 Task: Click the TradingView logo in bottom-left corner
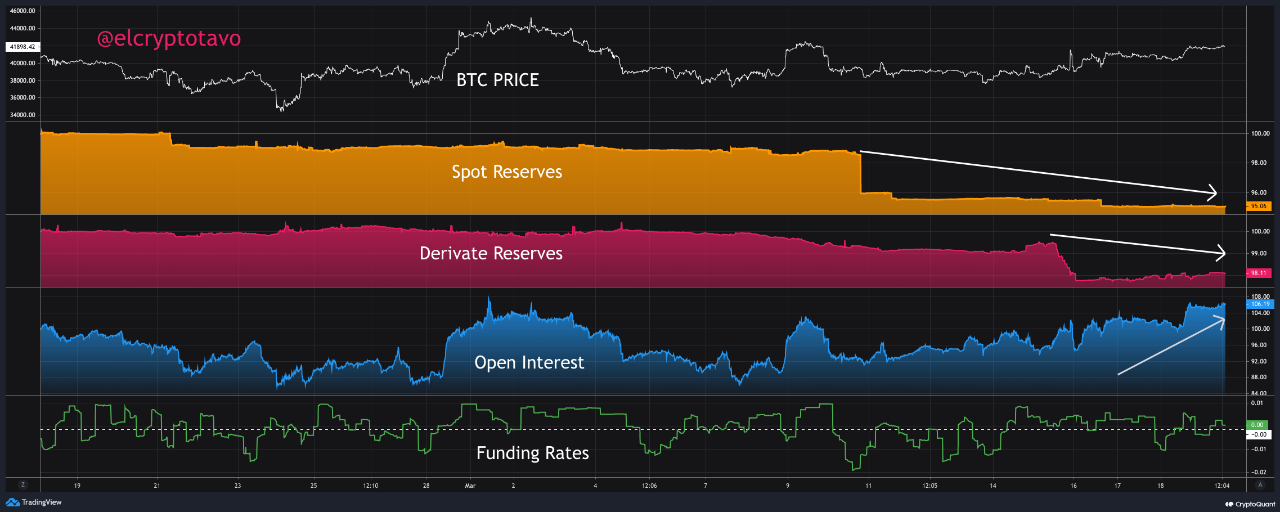[x=33, y=503]
